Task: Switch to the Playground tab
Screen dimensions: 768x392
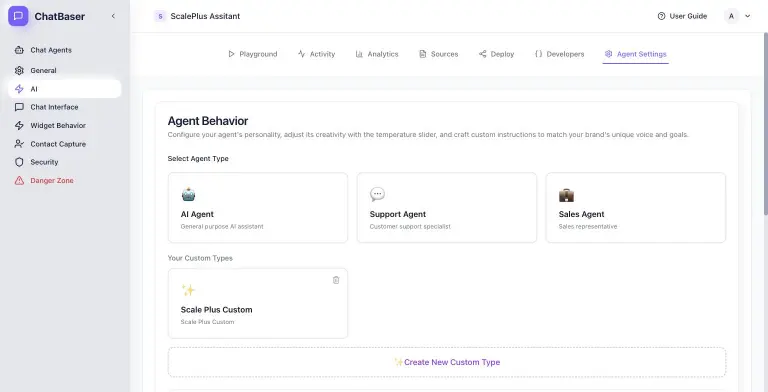Action: point(253,54)
